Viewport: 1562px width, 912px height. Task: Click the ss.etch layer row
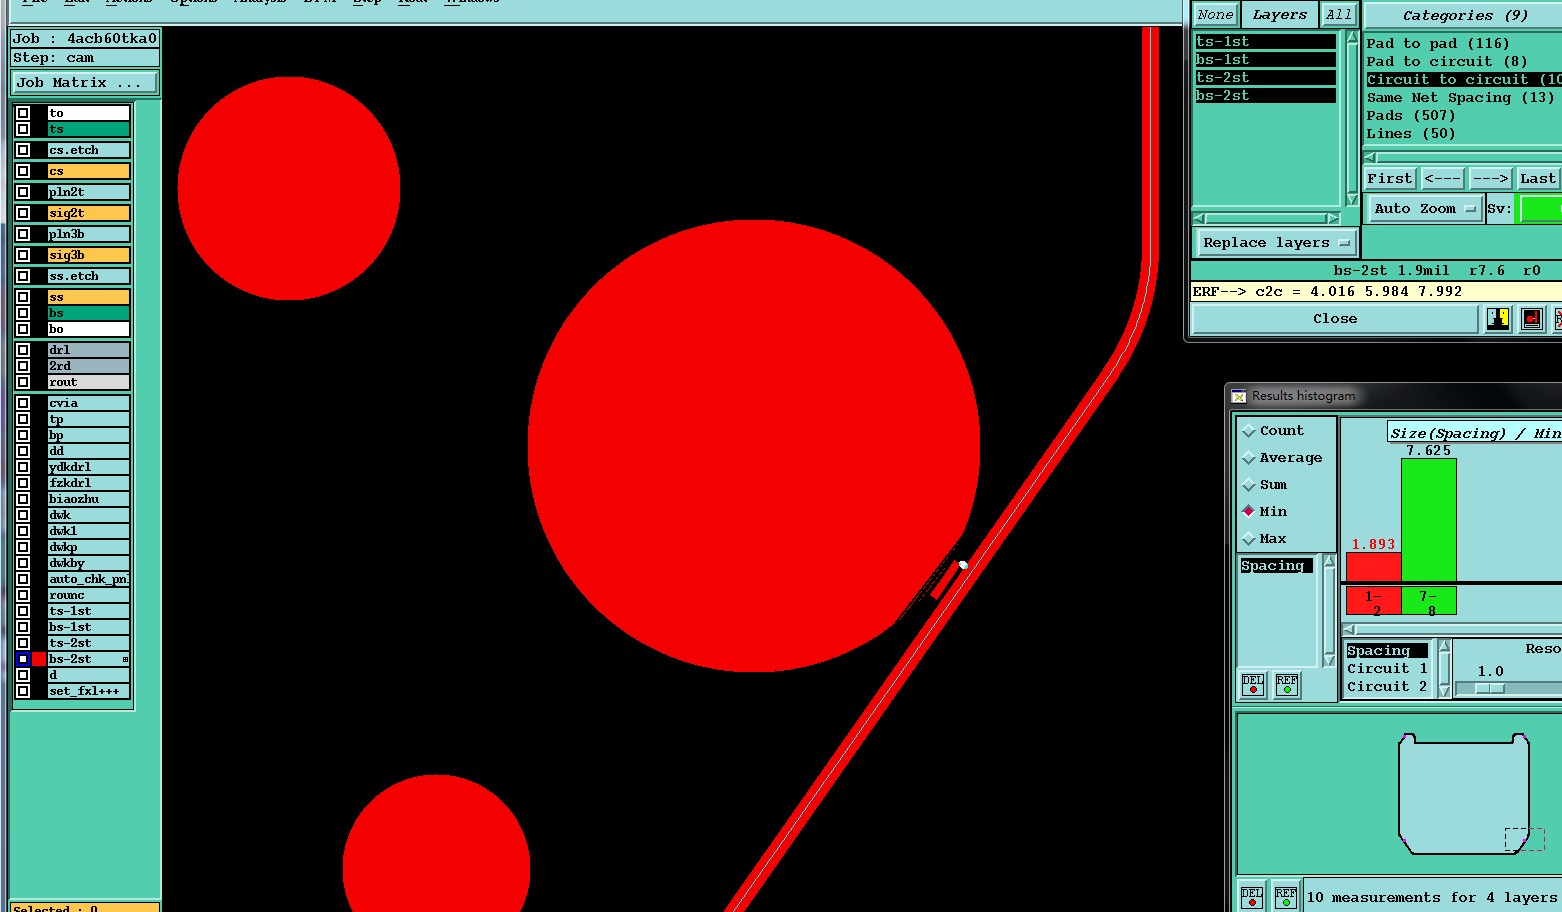89,276
